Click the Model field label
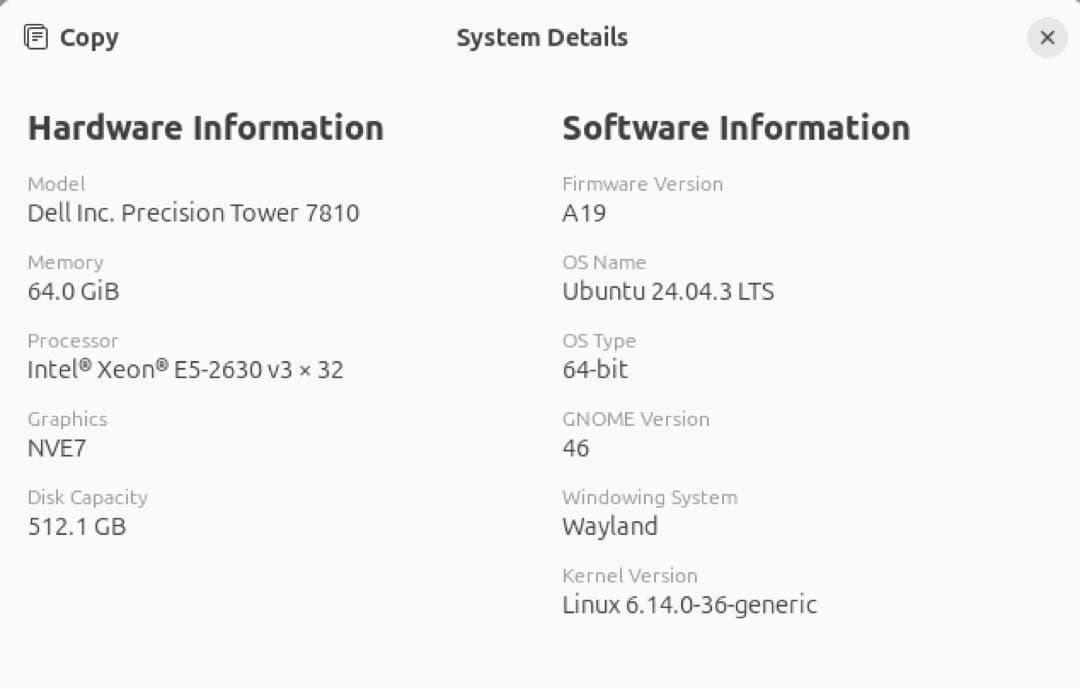Screen dimensions: 1080x689 point(56,184)
